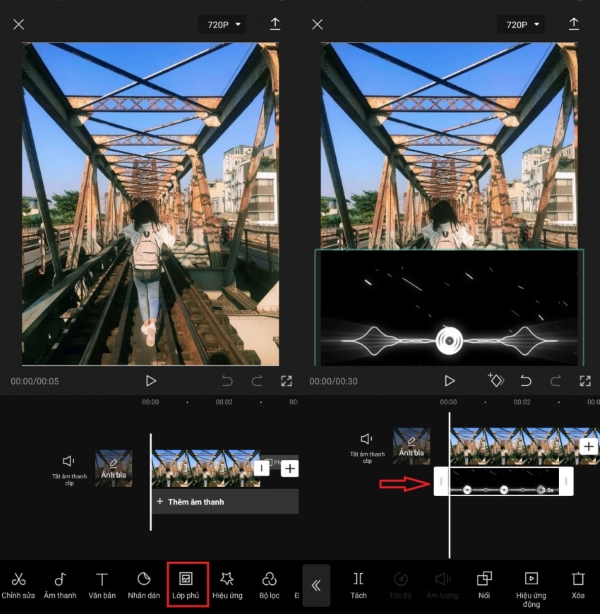Screen dimensions: 600x614
Task: Click left trim handle of overlay clip
Action: pyautogui.click(x=440, y=483)
